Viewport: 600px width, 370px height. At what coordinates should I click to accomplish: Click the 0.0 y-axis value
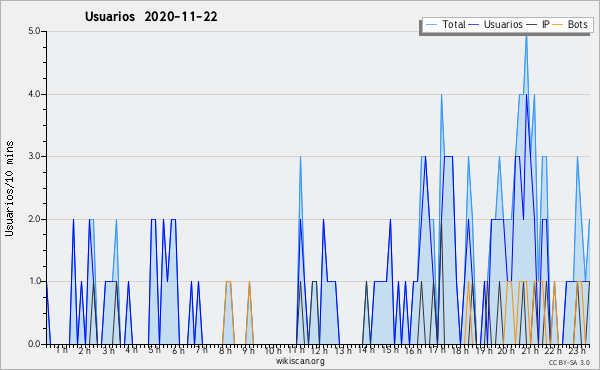[x=34, y=344]
